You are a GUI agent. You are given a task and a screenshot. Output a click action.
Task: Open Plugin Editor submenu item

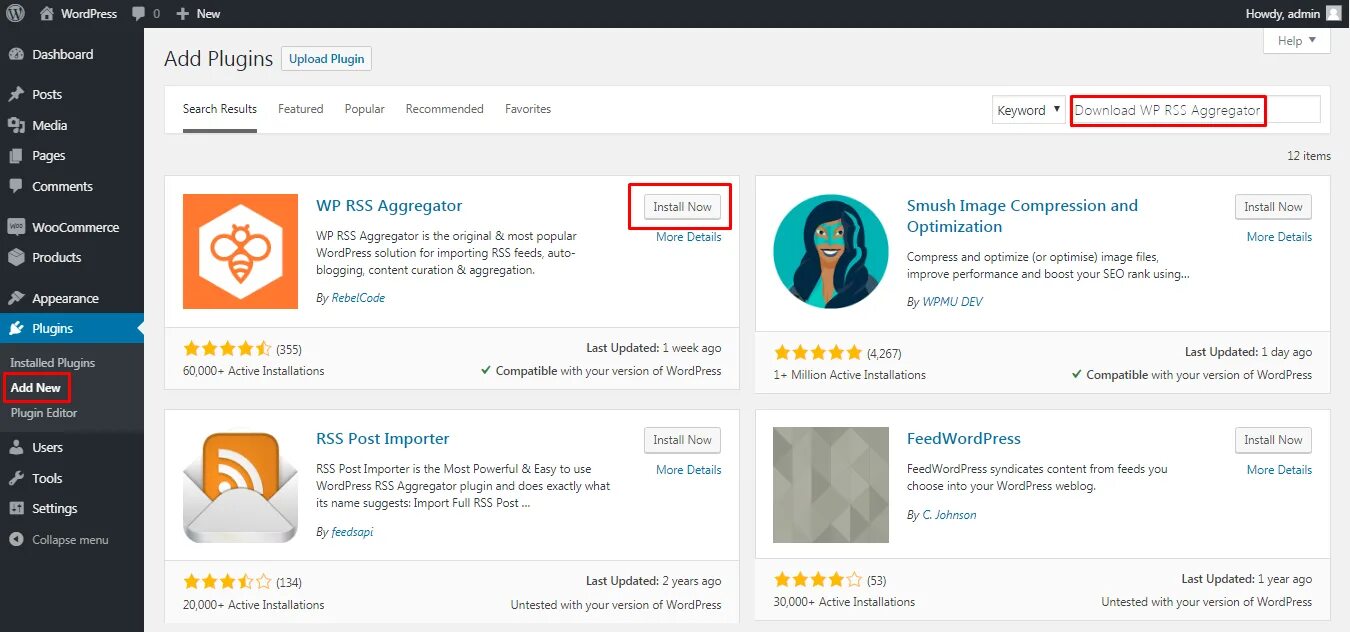(44, 412)
